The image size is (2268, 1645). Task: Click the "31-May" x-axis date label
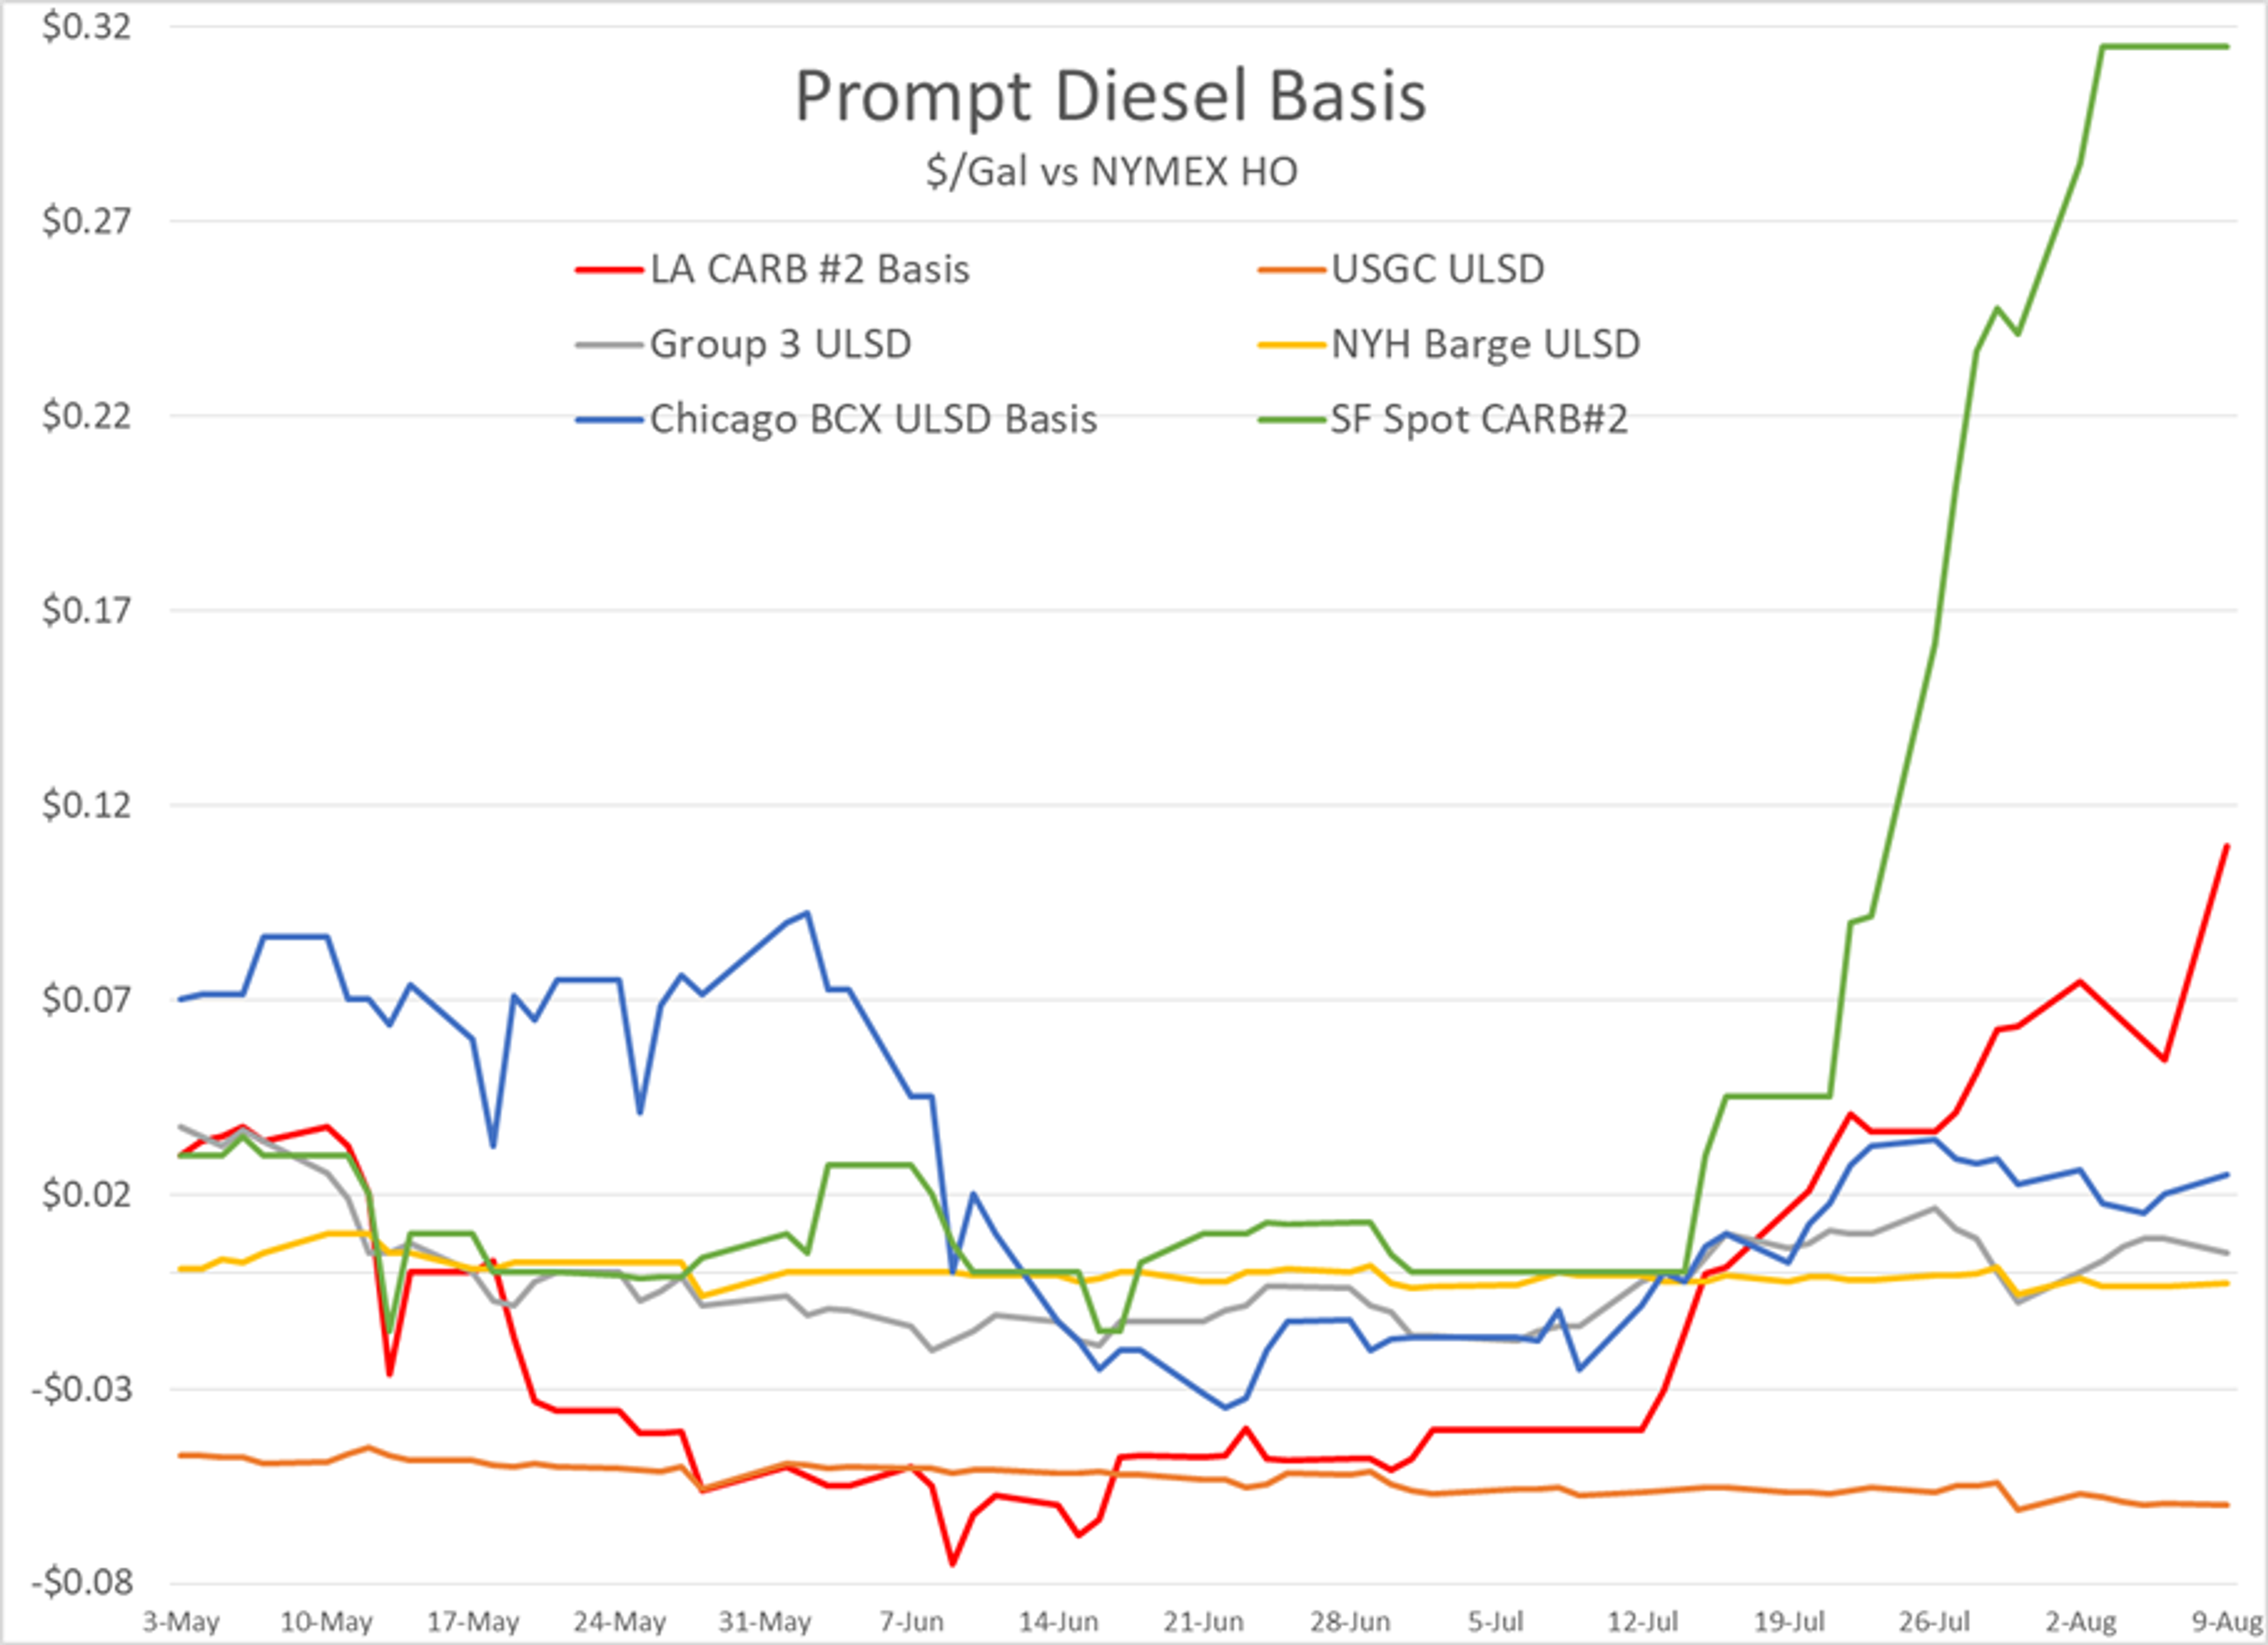(765, 1621)
